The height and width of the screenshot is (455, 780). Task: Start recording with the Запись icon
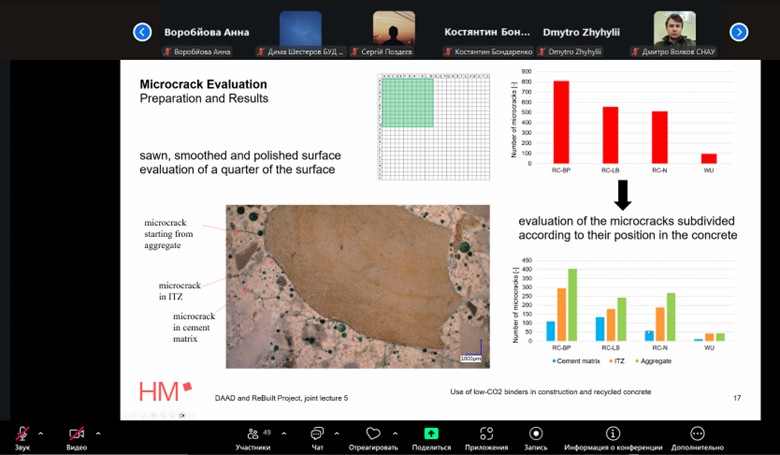536,434
